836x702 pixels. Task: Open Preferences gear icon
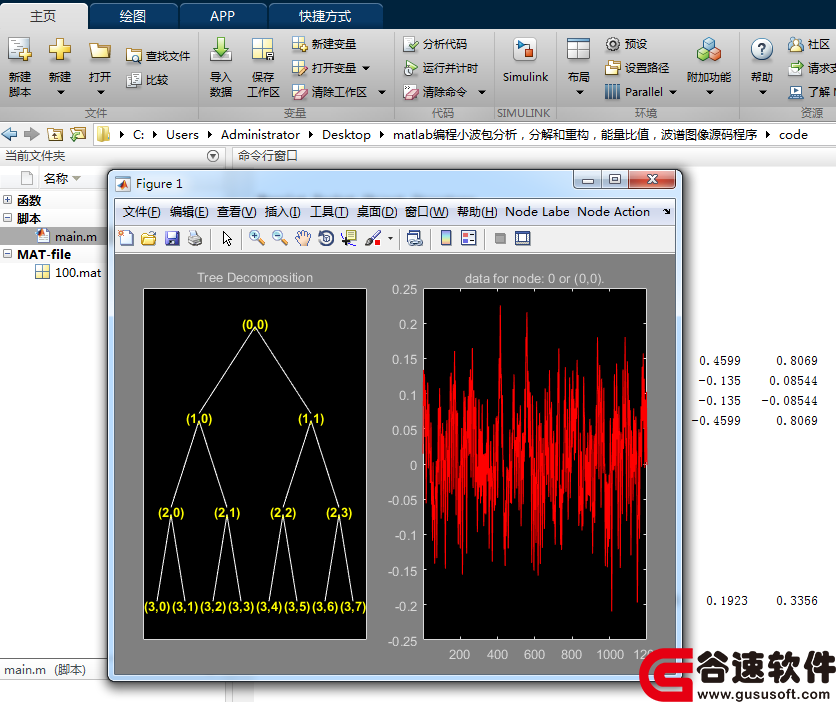coord(613,44)
